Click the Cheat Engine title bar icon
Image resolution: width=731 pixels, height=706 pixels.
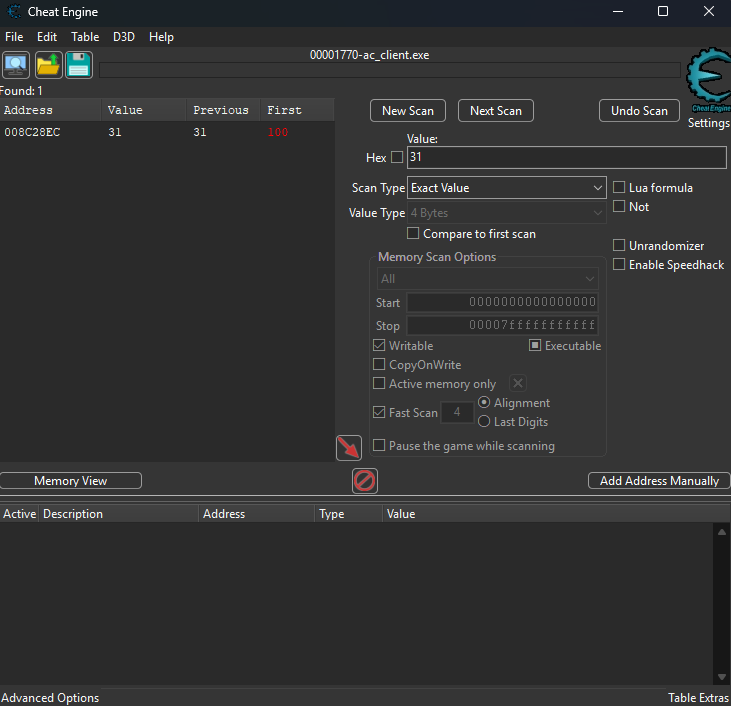(13, 12)
